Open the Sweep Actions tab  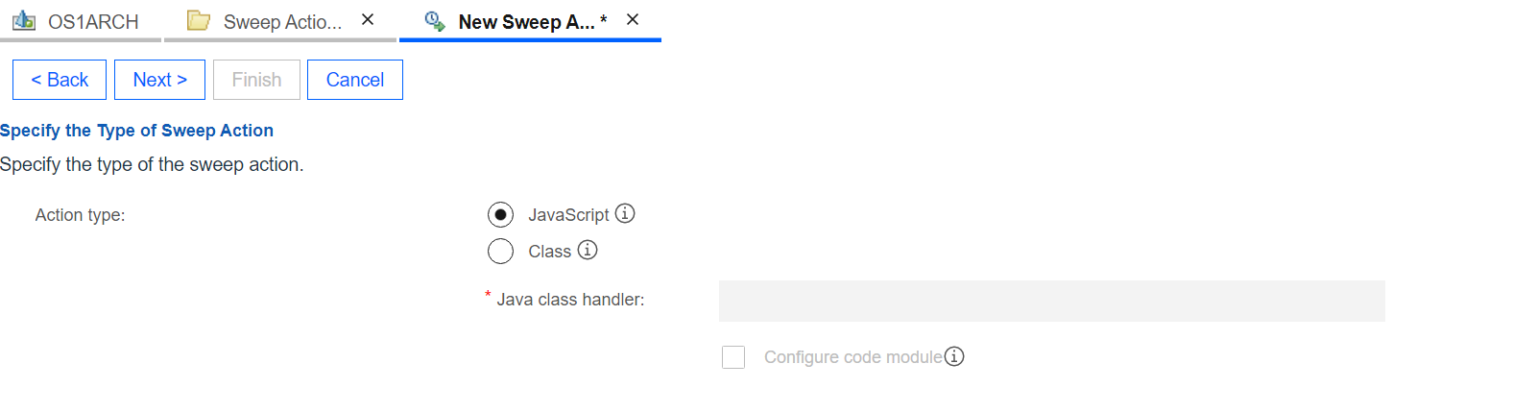point(282,21)
